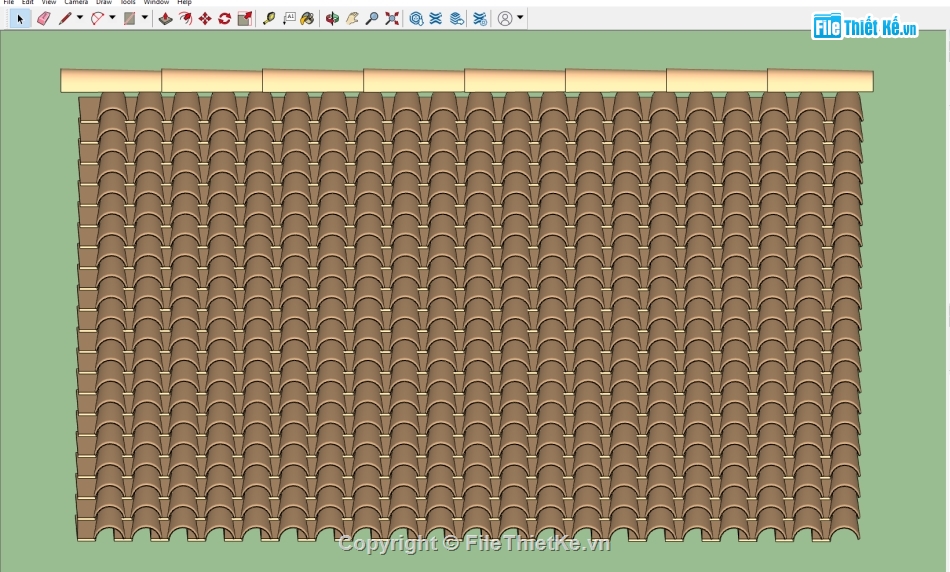950x572 pixels.
Task: Open the Extension Manager
Action: (480, 19)
